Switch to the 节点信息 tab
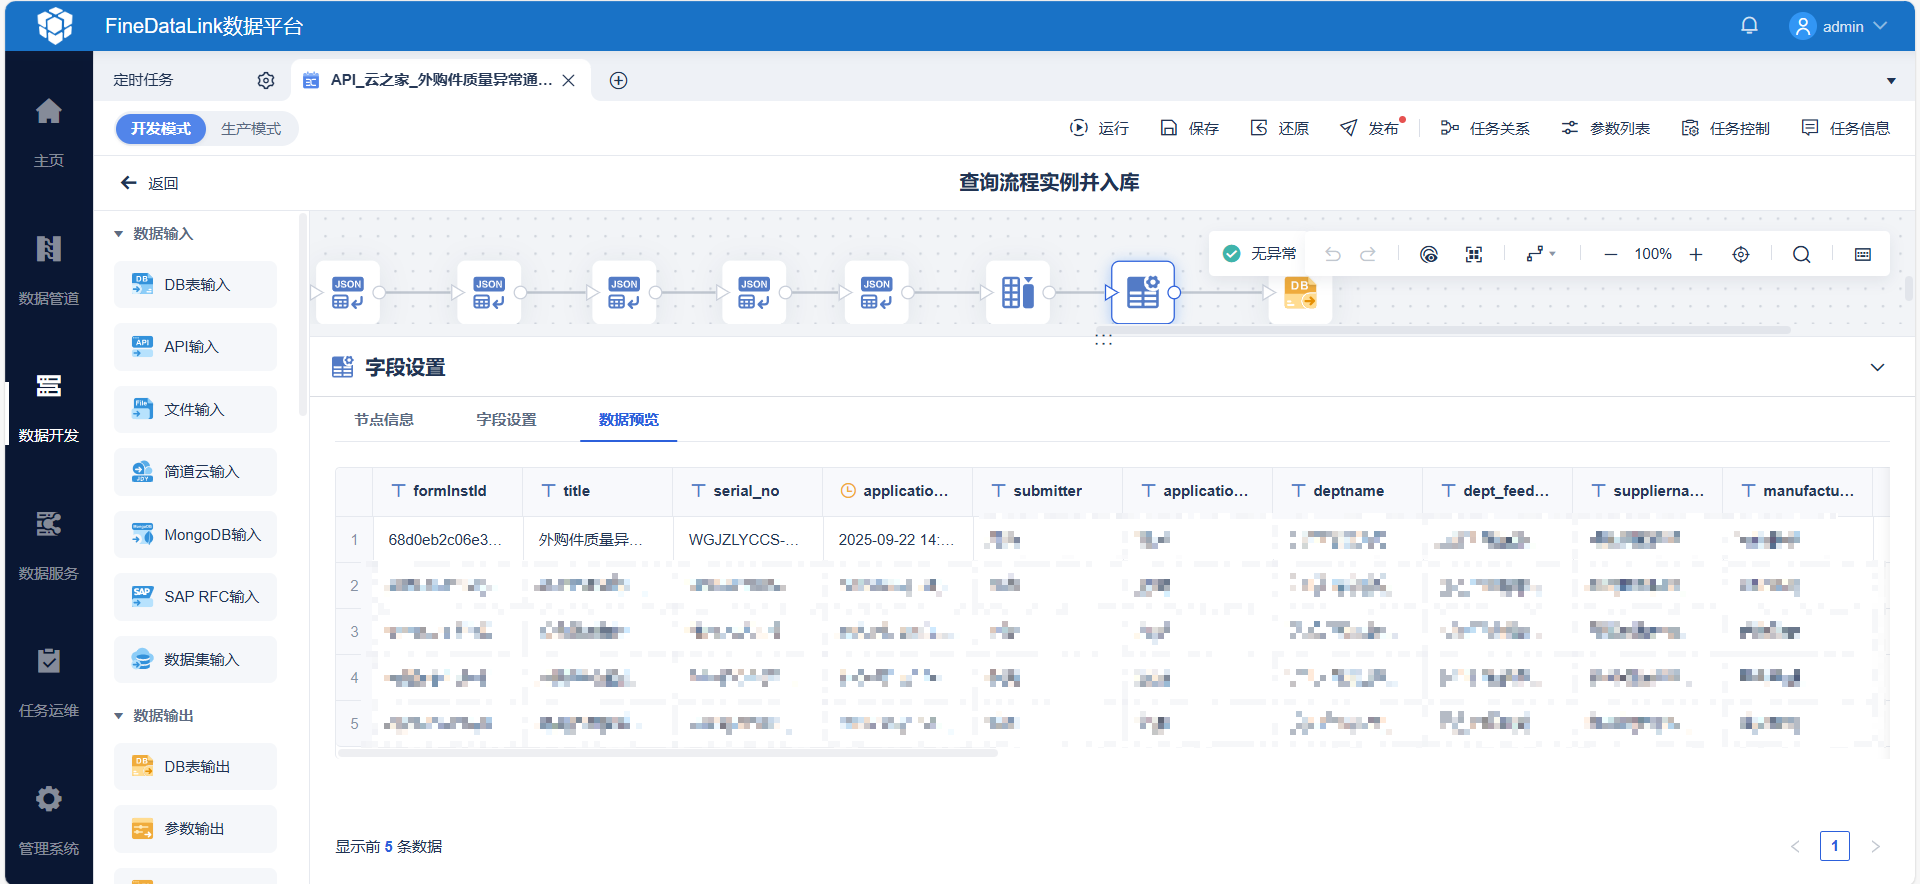 click(384, 420)
